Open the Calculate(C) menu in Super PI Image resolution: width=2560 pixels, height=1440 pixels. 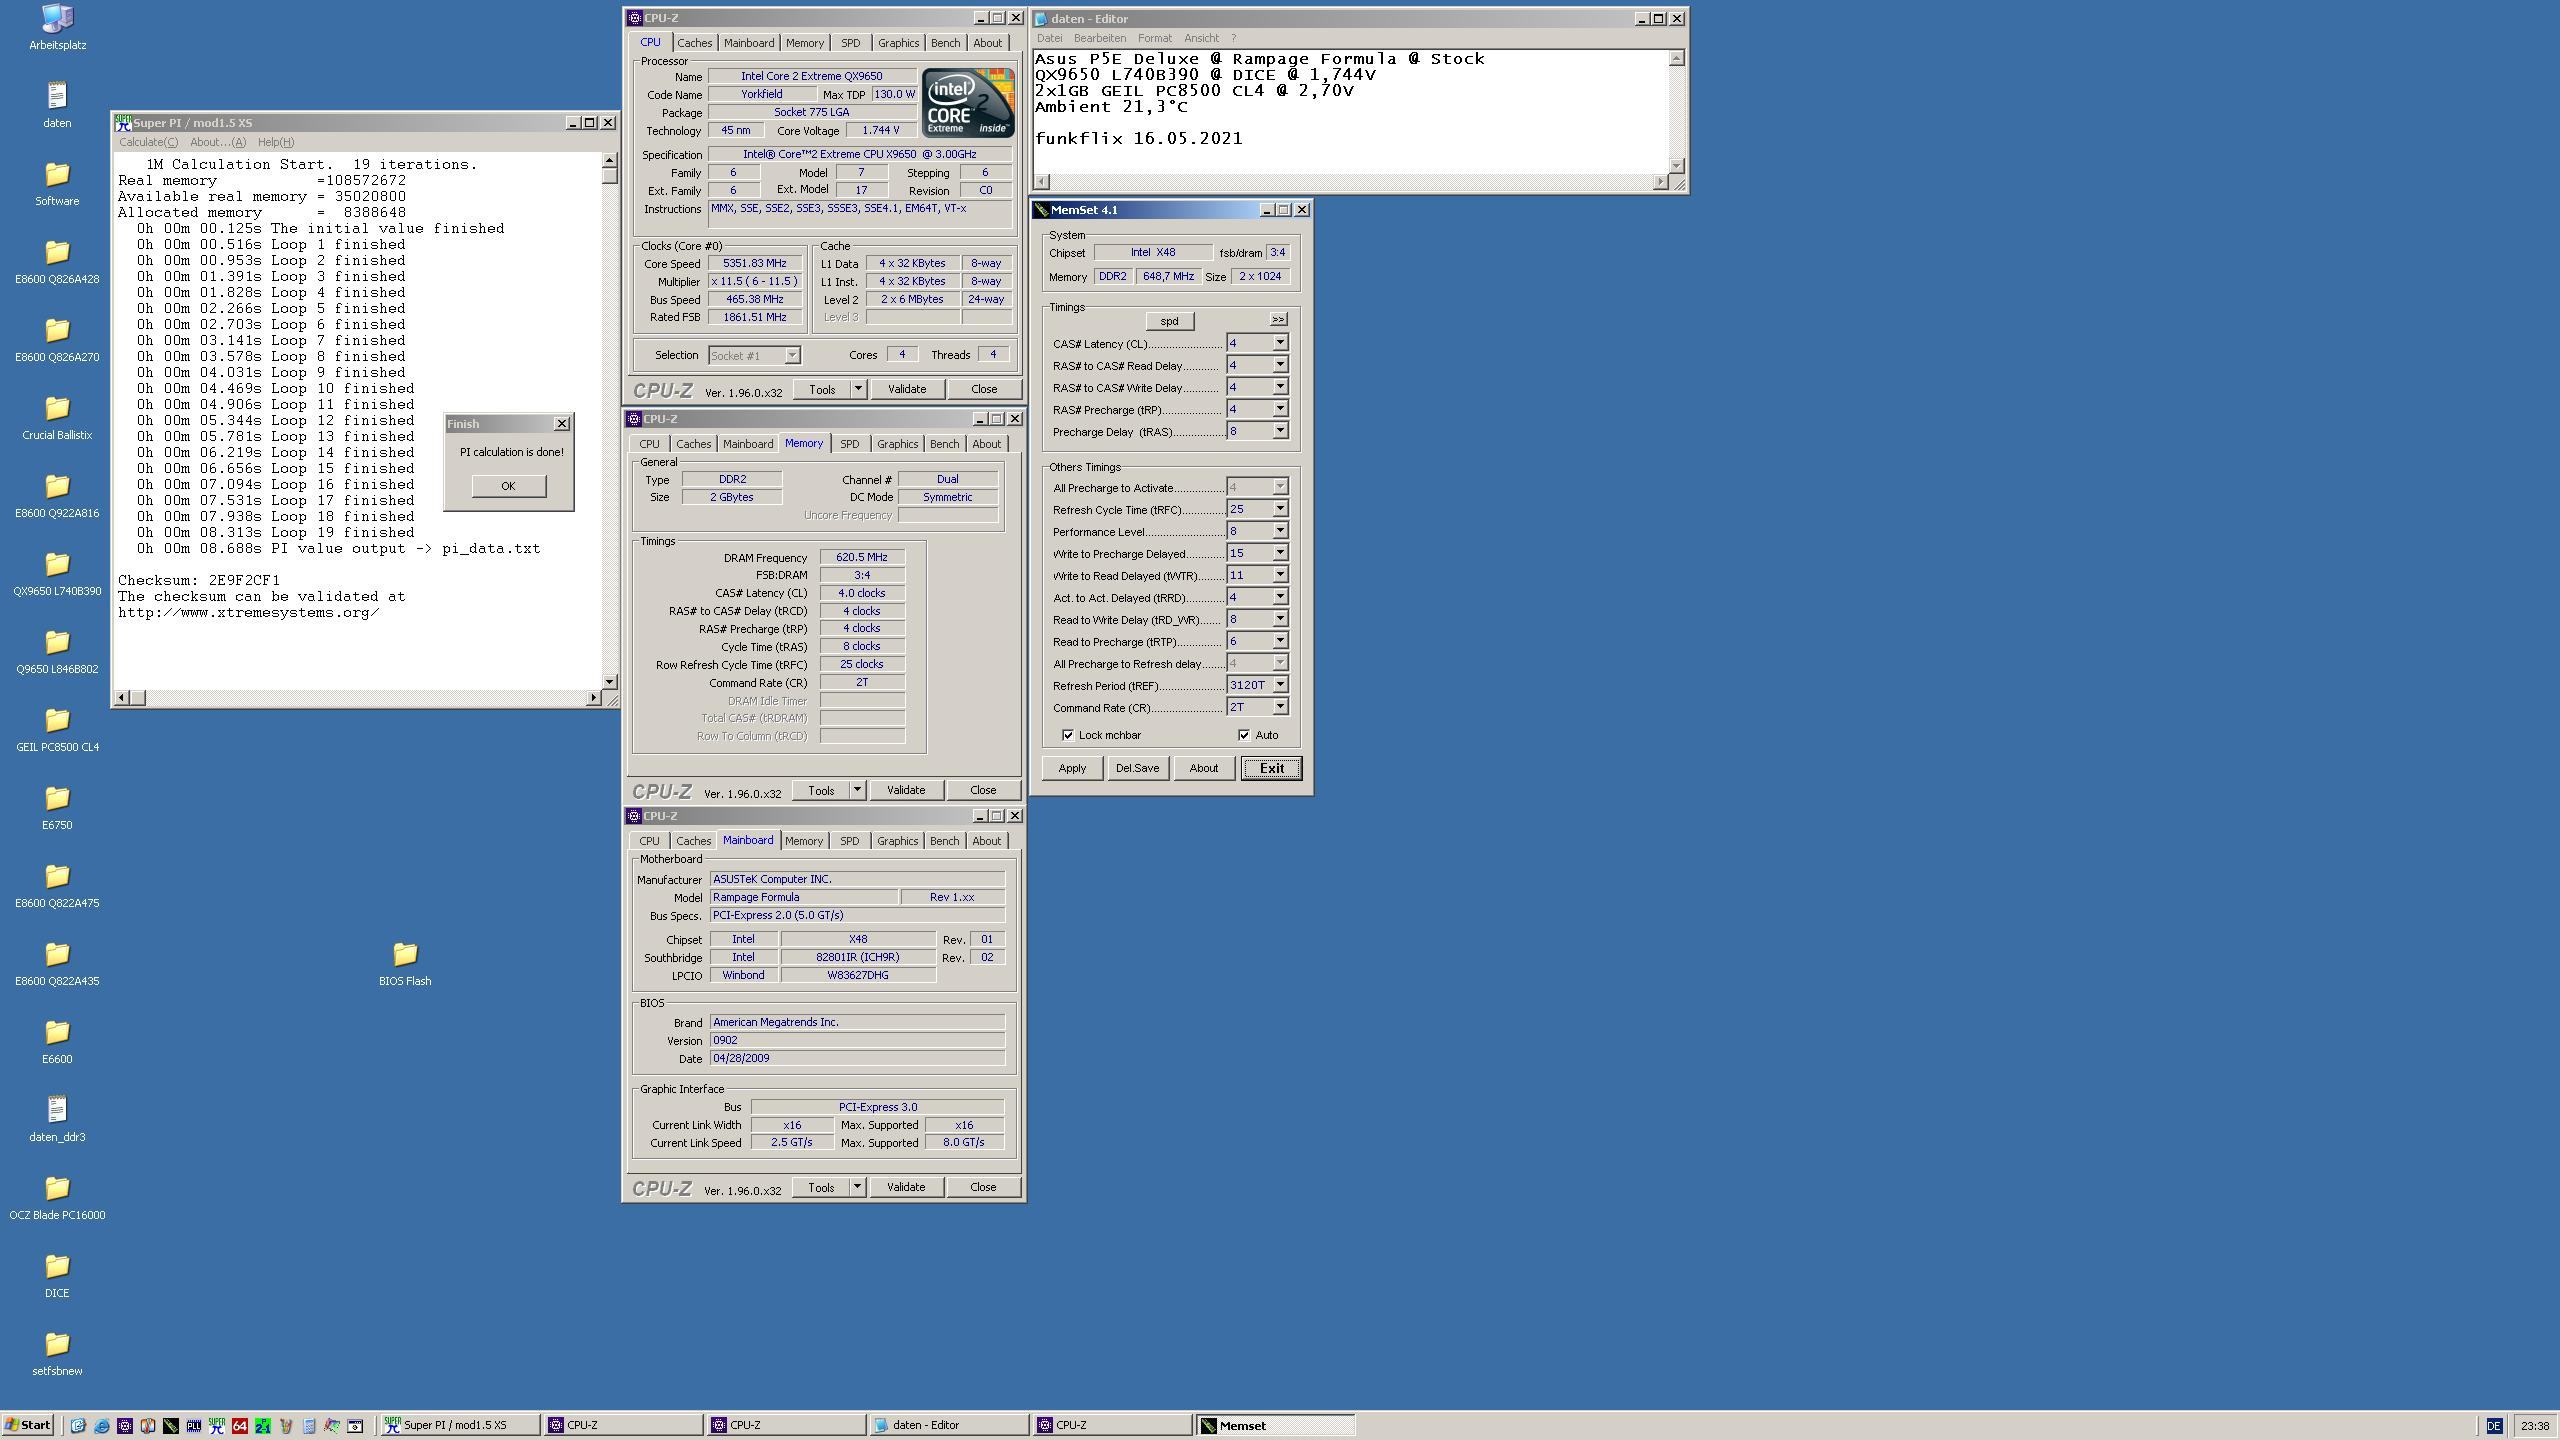click(x=148, y=142)
